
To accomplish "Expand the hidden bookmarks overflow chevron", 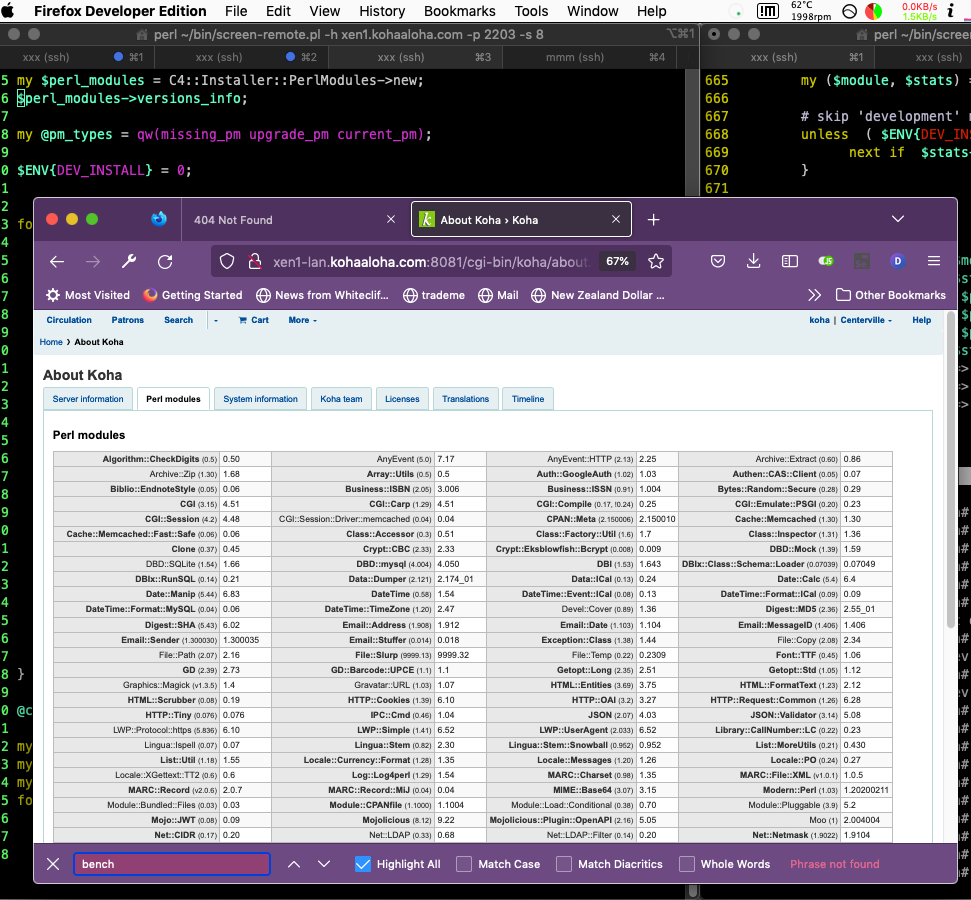I will click(815, 295).
